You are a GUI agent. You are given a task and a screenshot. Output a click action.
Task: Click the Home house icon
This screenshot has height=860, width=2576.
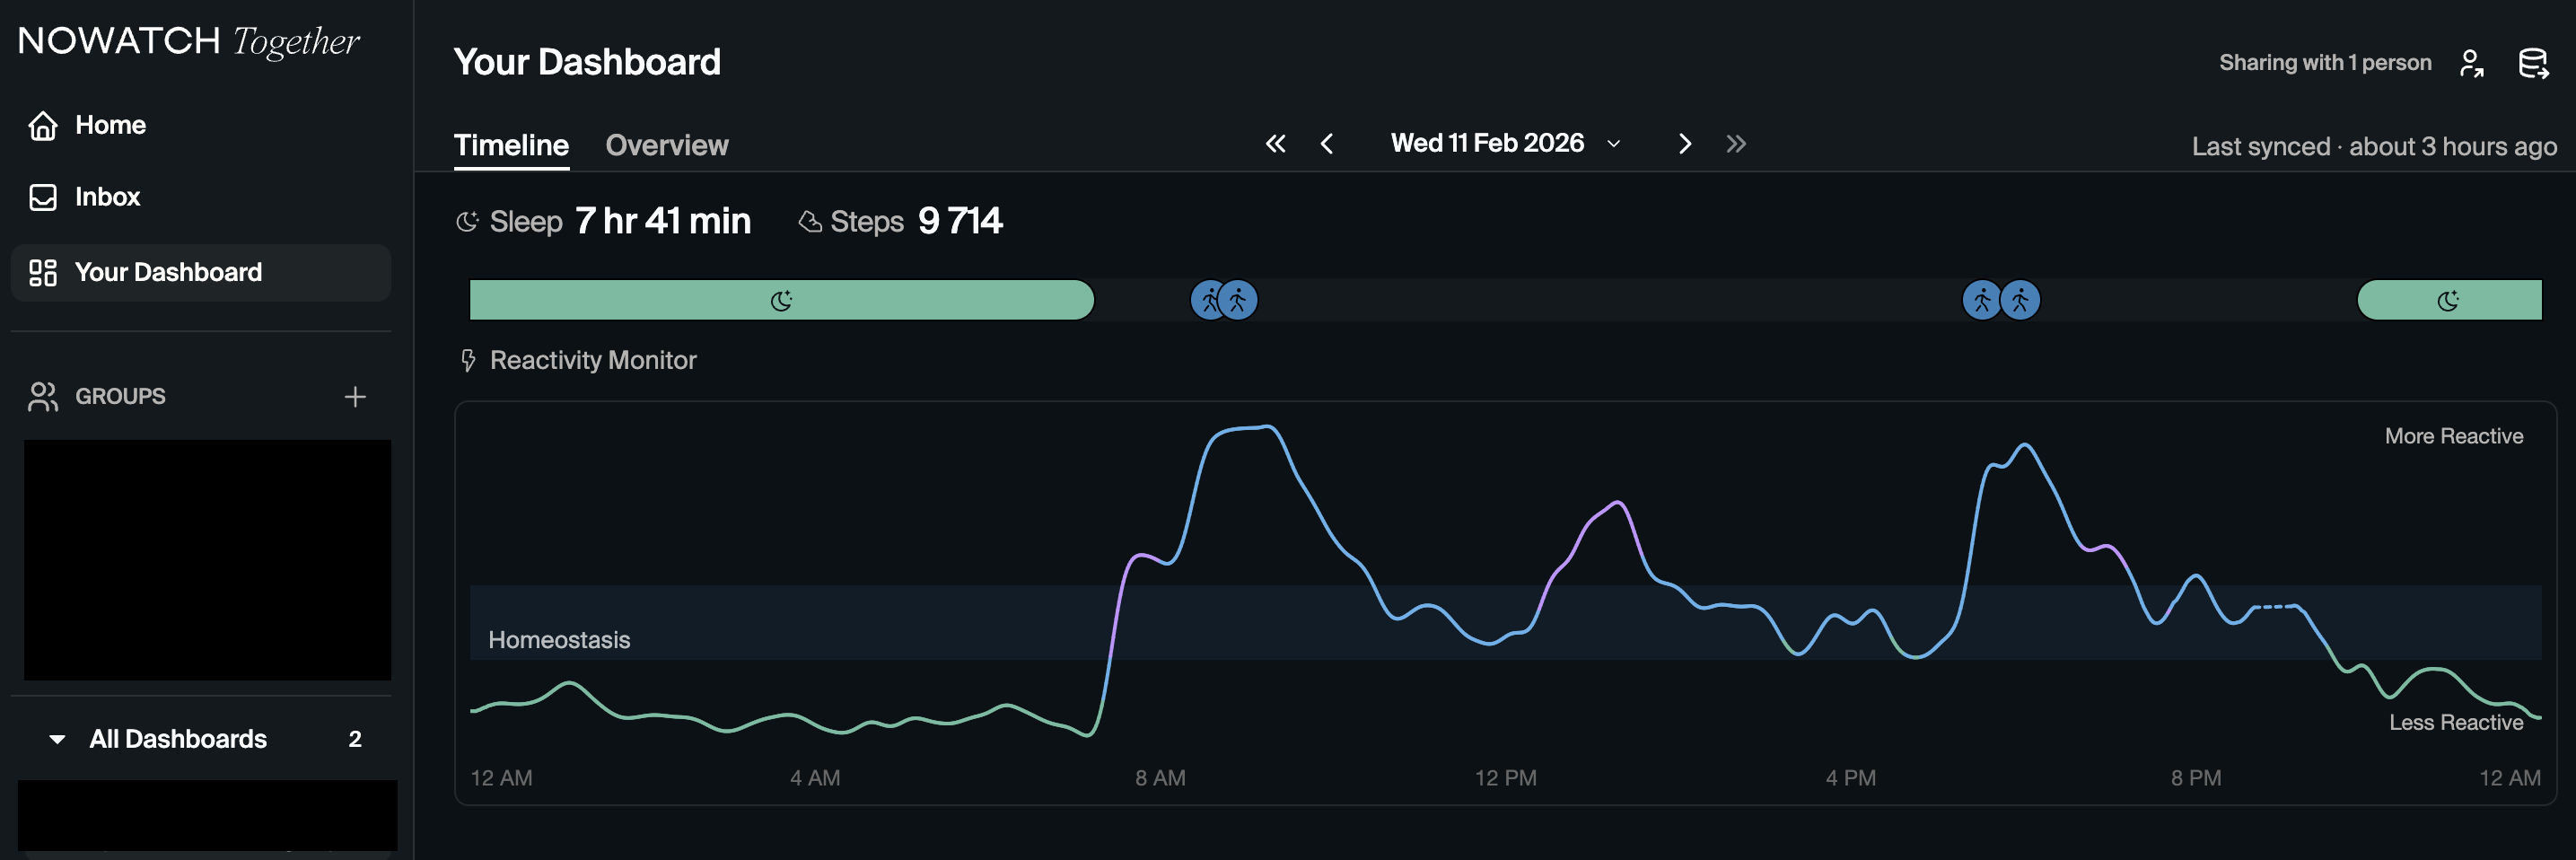pyautogui.click(x=43, y=125)
